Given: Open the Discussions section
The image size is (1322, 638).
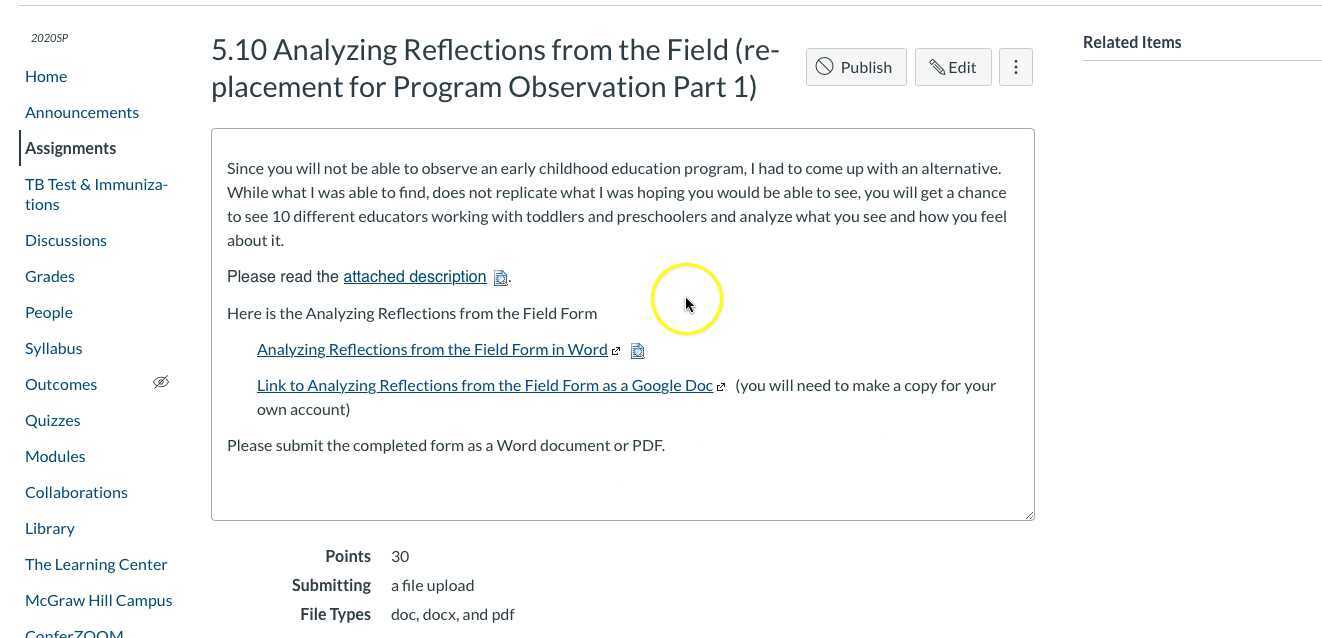Looking at the screenshot, I should (66, 240).
